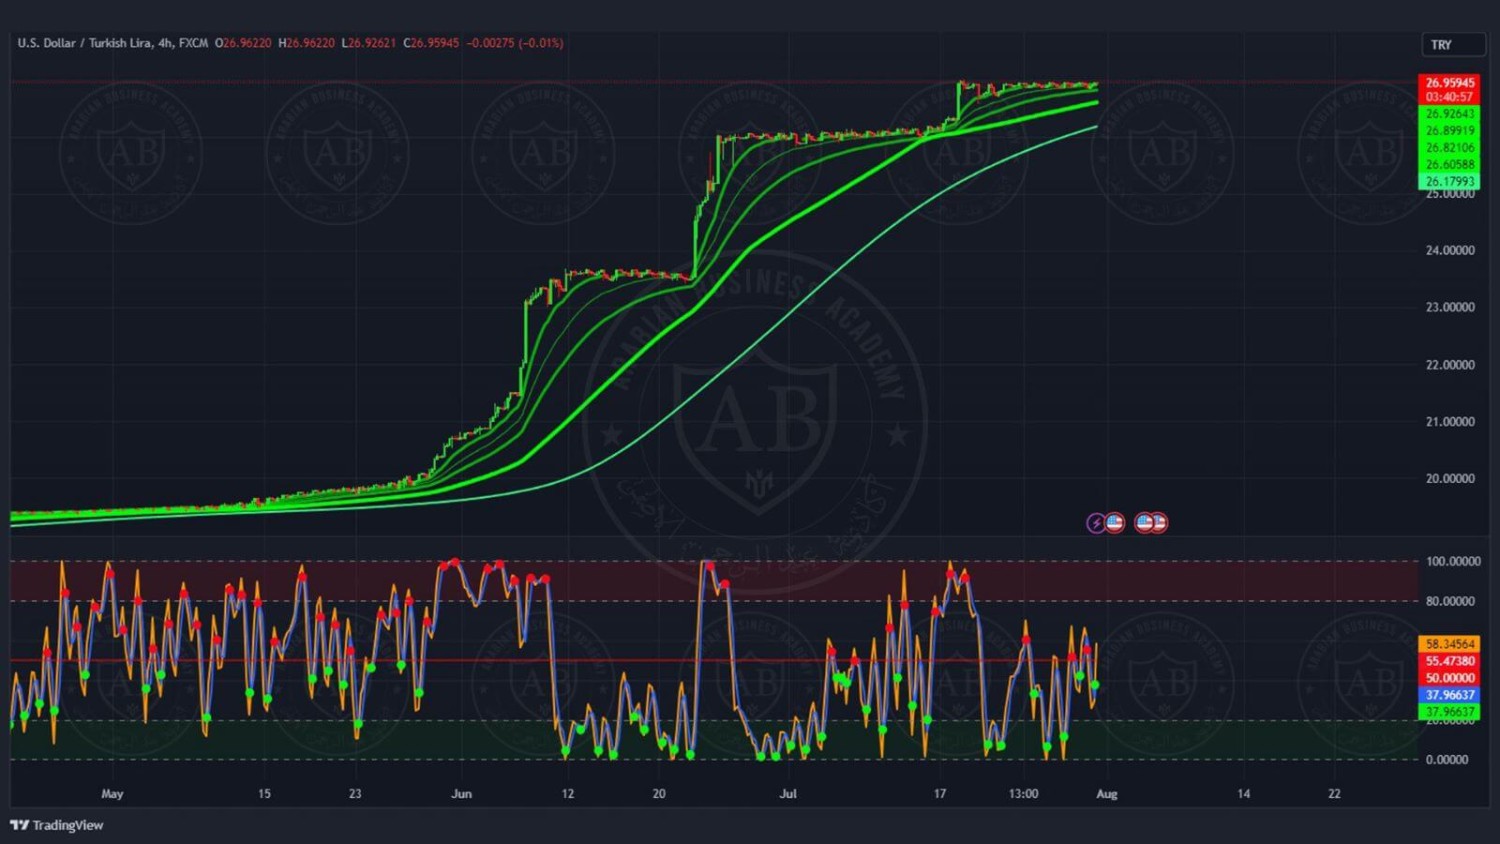Click the Jun label on the time axis
1500x844 pixels.
coord(461,794)
